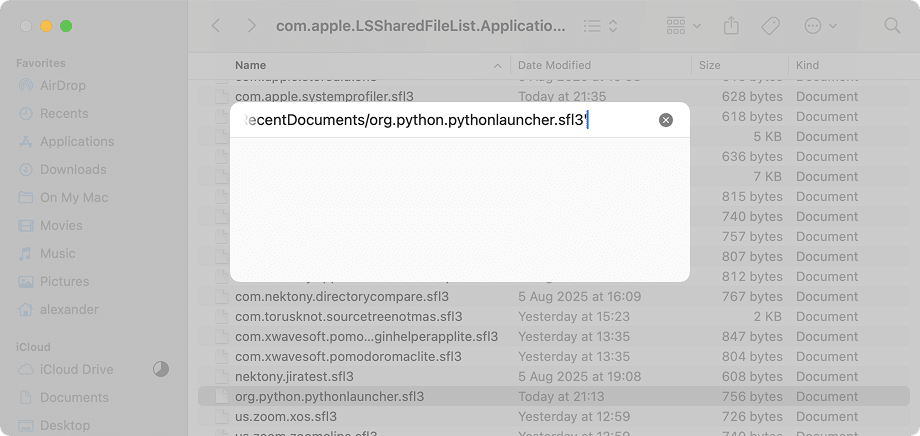Expand the more actions ellipsis menu
The width and height of the screenshot is (920, 436).
(819, 26)
